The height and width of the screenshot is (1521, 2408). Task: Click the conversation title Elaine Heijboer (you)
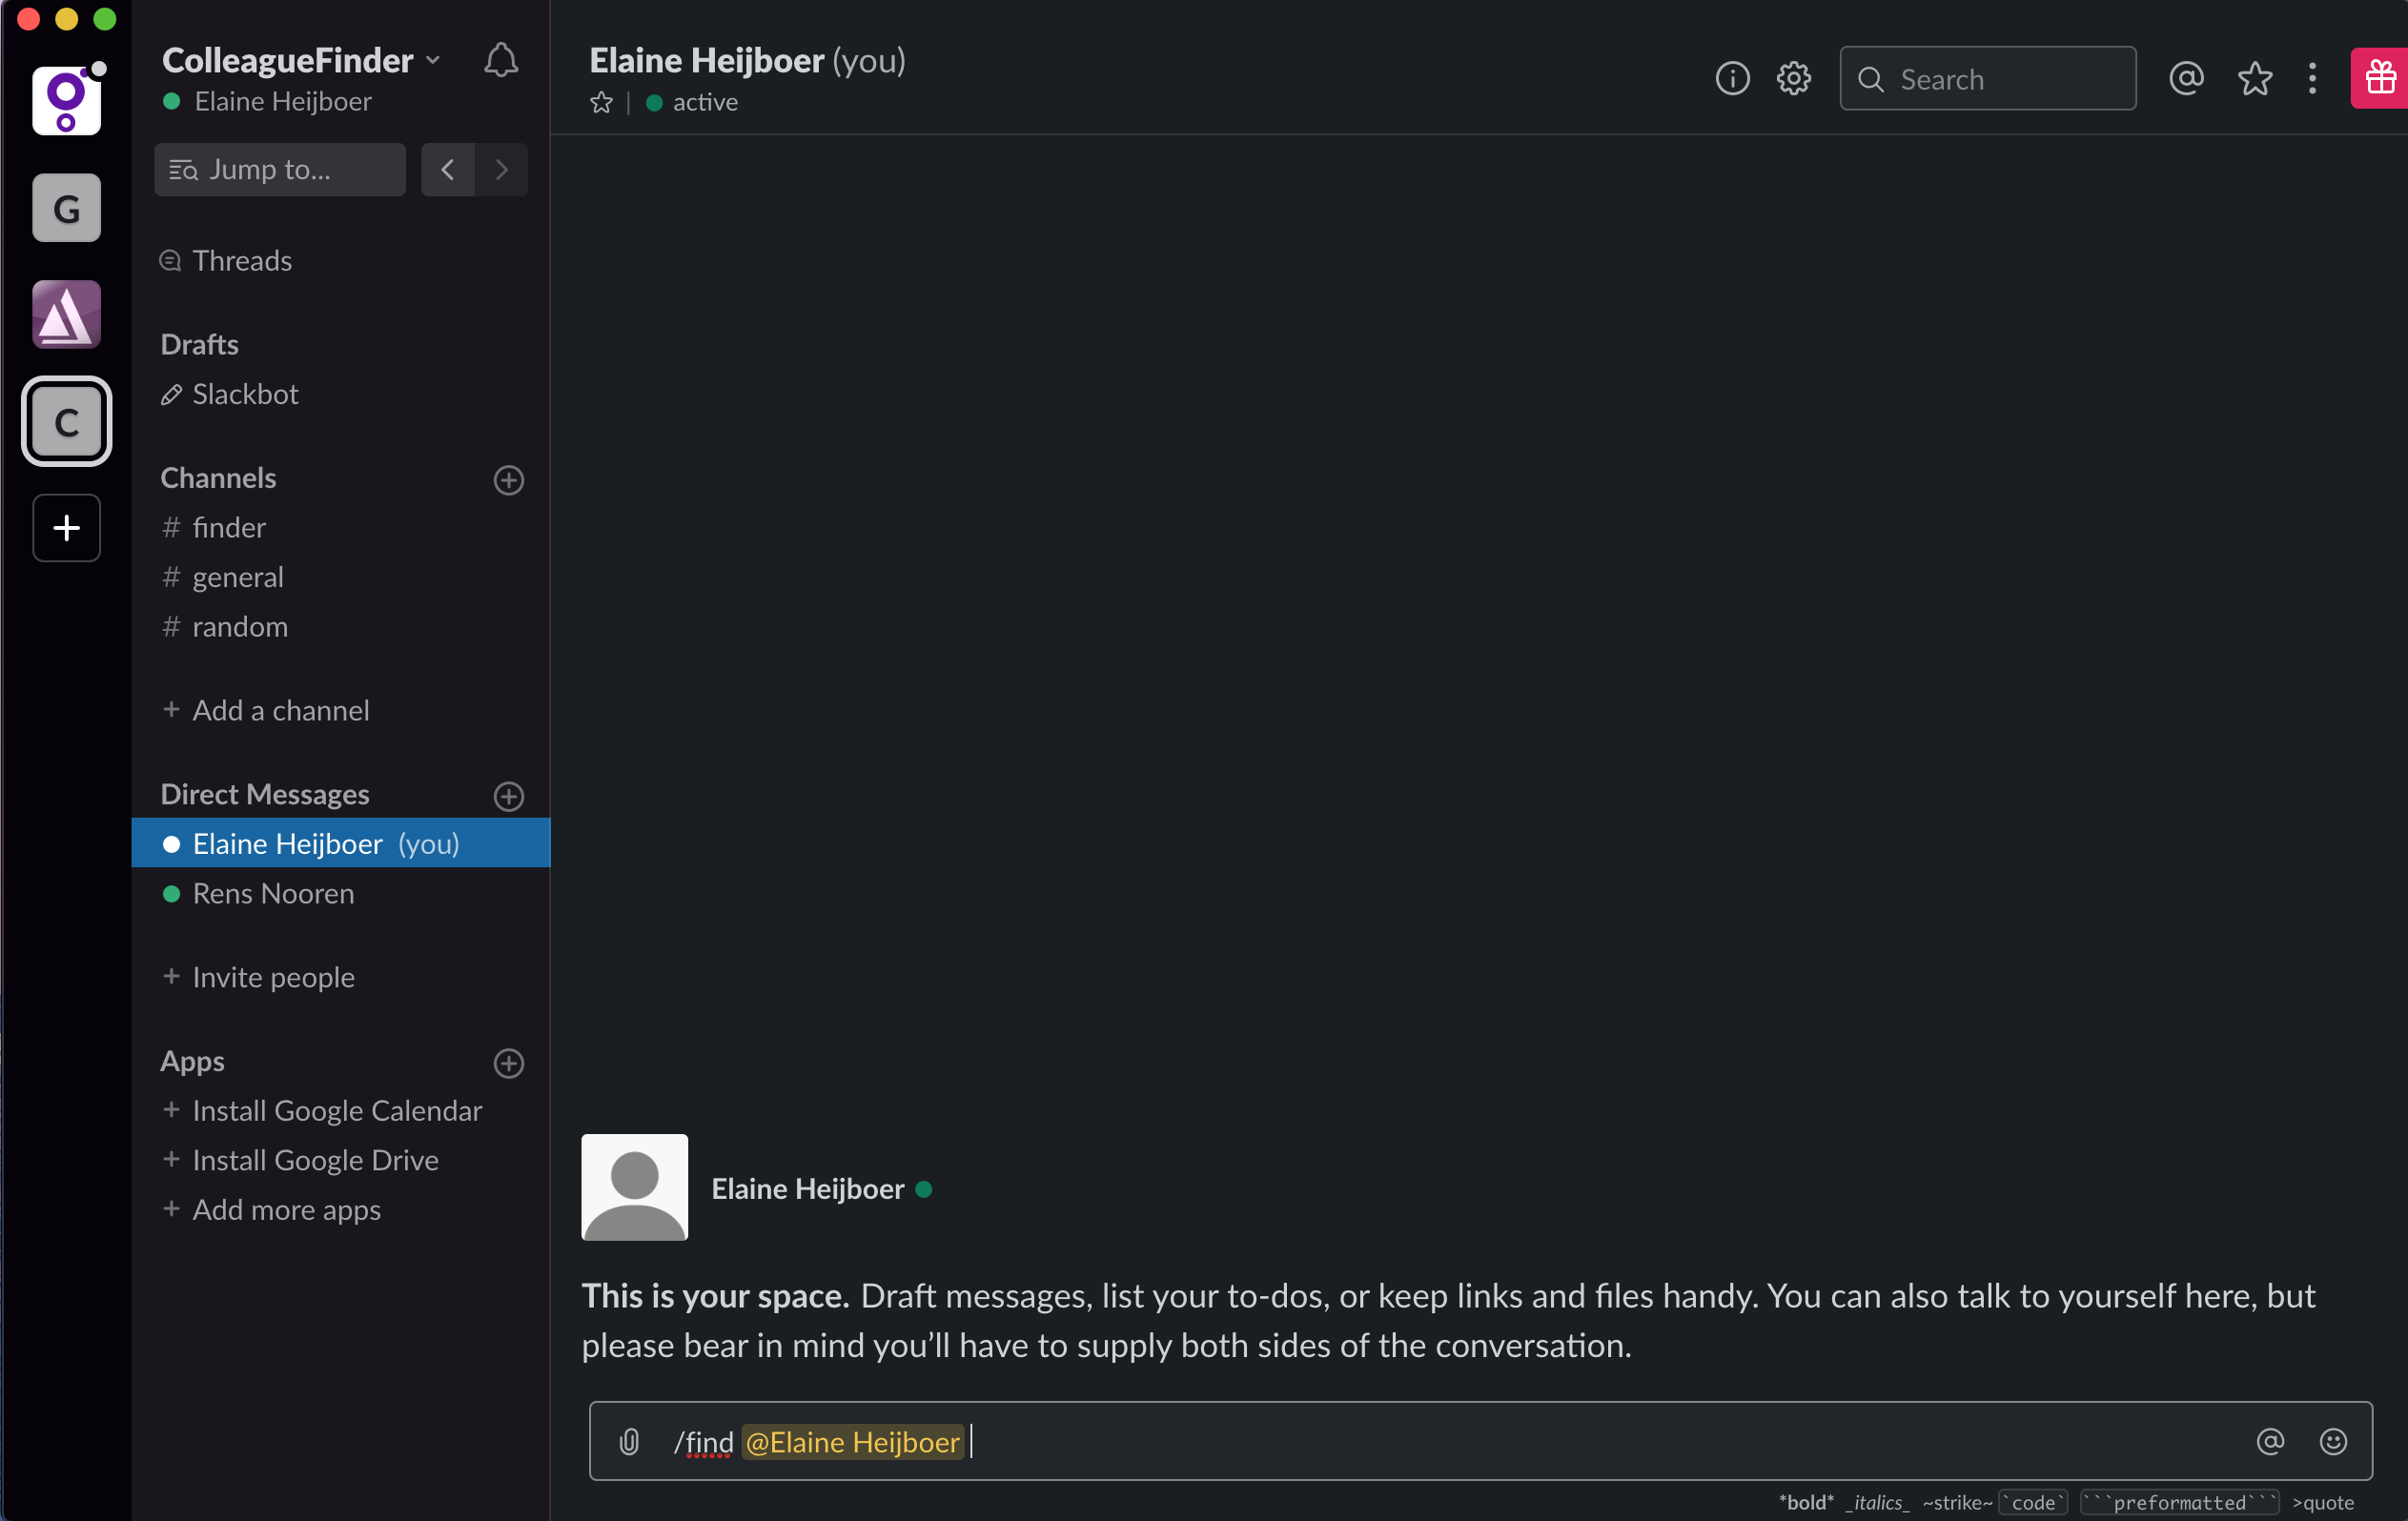point(747,60)
